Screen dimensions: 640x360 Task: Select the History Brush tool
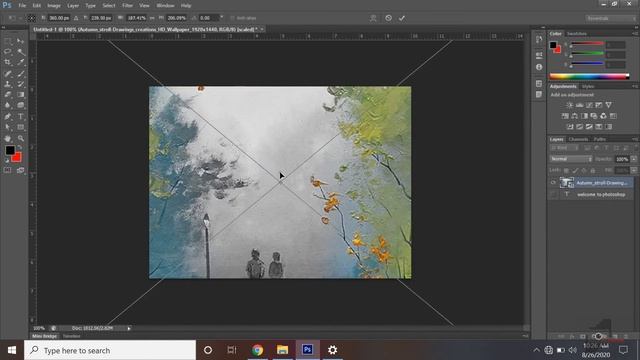pos(20,84)
